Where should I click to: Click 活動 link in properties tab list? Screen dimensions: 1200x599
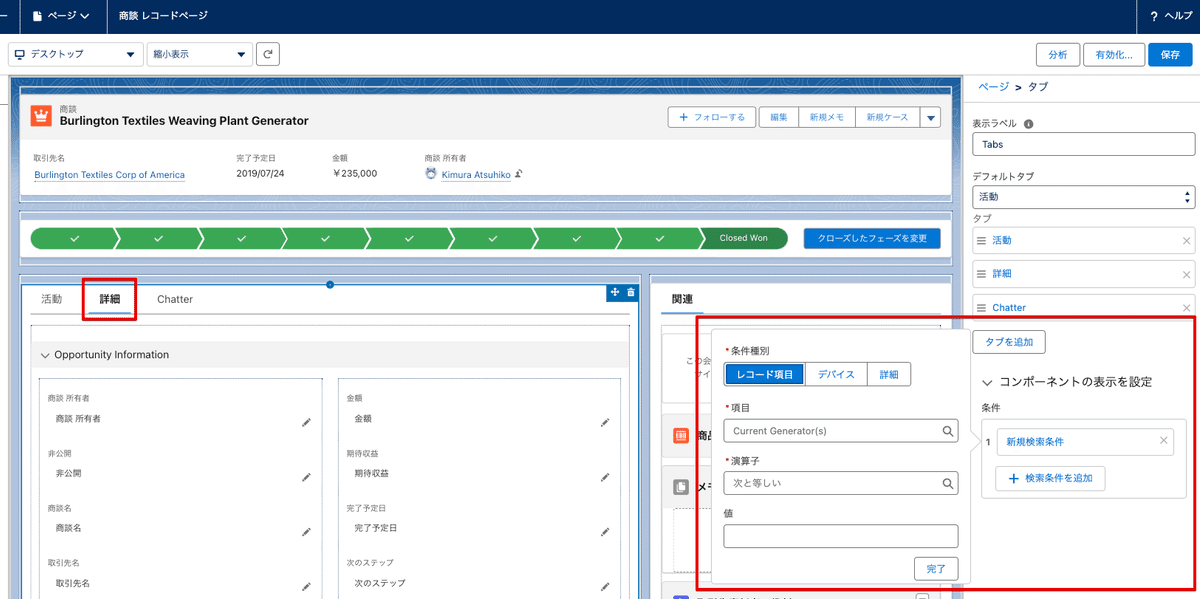pos(1001,241)
